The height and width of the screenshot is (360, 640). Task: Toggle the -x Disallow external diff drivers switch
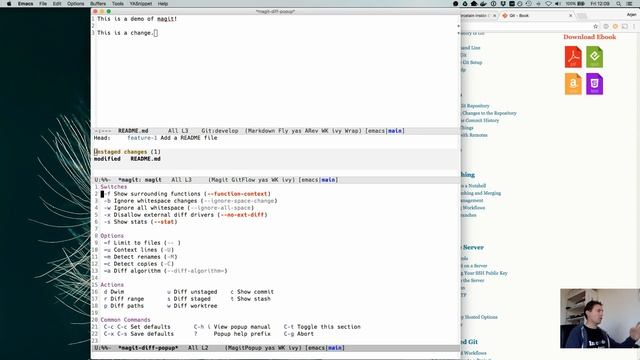tap(185, 215)
